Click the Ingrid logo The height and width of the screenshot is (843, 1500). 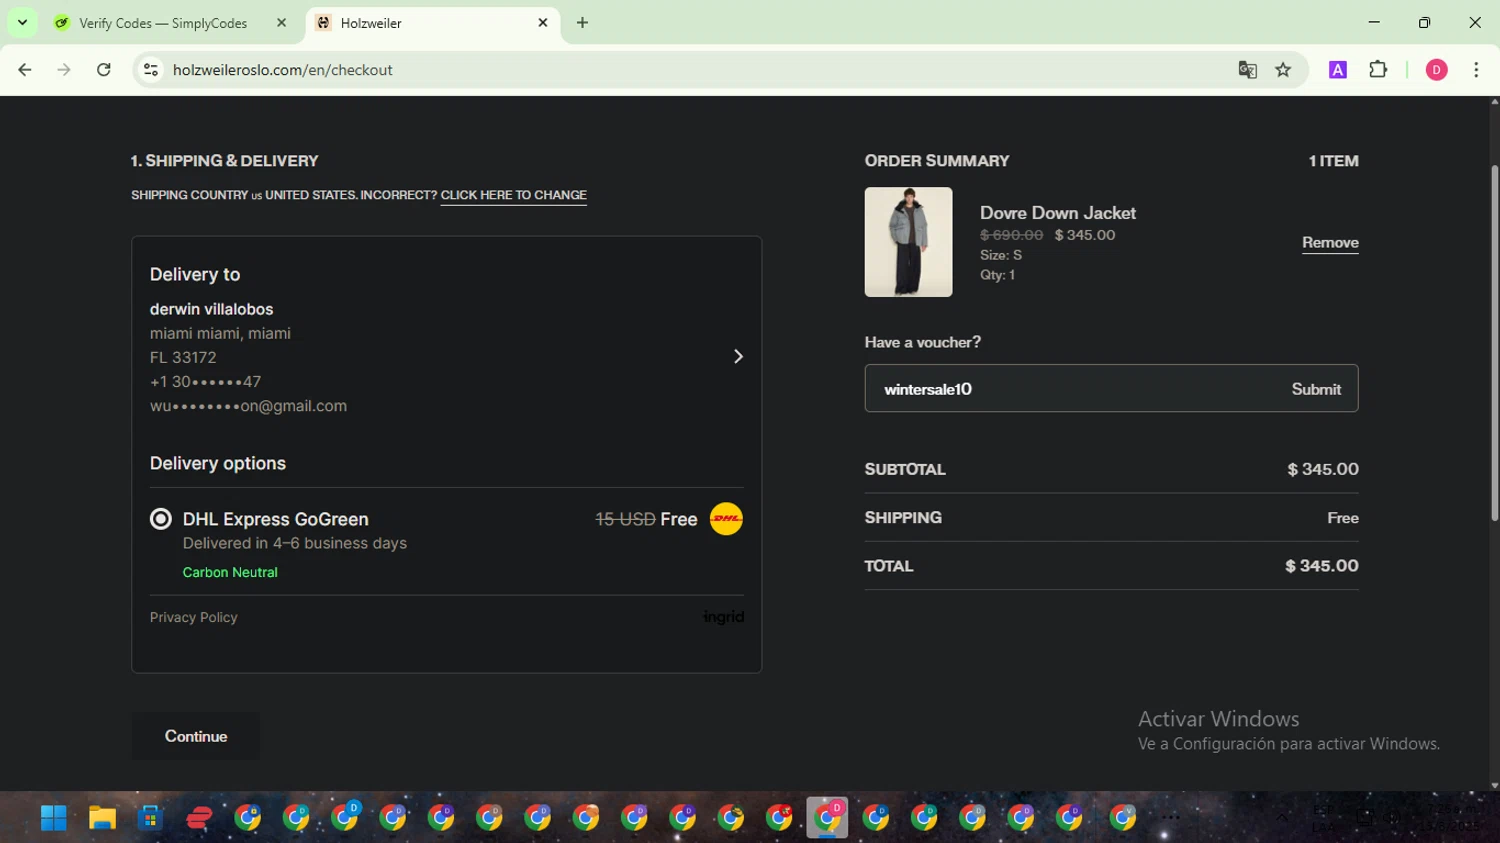coord(723,617)
